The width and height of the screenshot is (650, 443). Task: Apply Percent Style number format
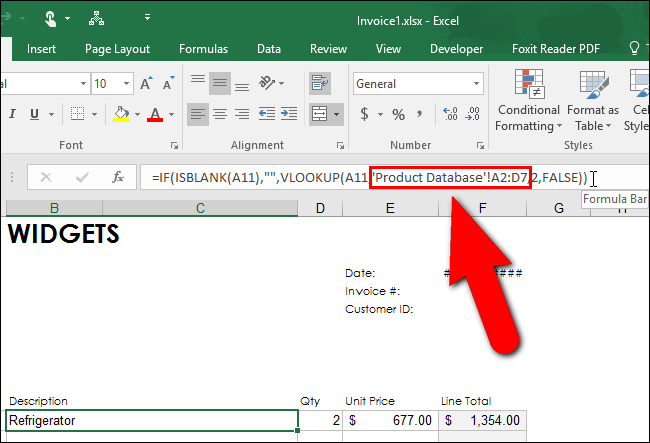398,114
